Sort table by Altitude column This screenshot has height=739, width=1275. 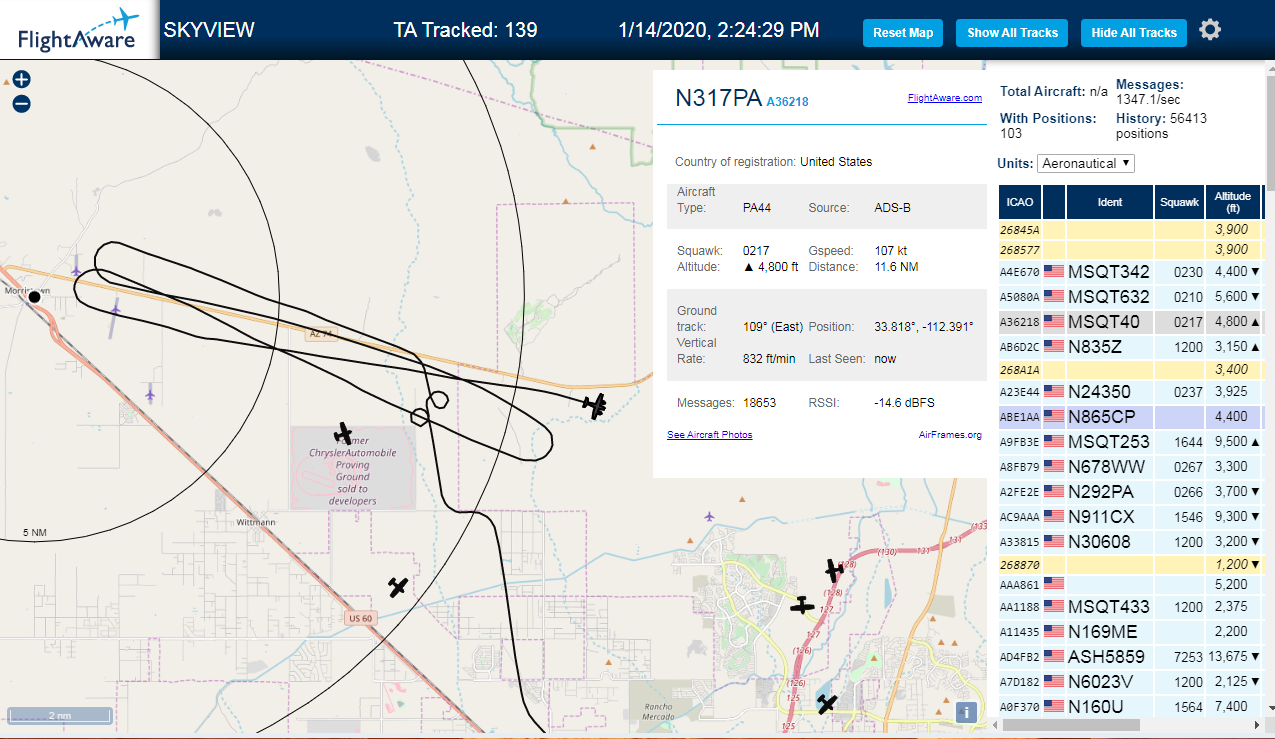[1233, 202]
